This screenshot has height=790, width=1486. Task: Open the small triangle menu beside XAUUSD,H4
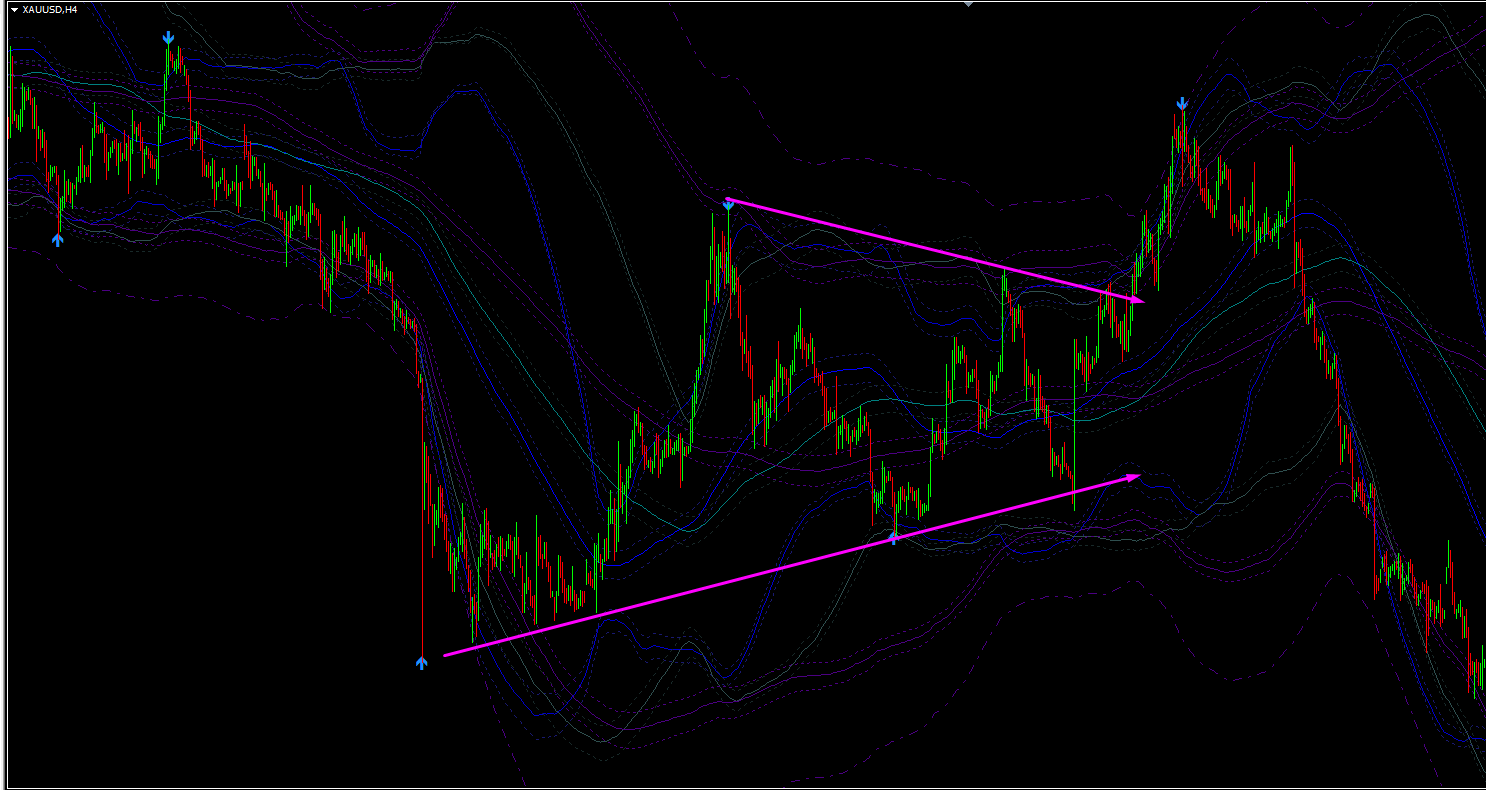(14, 9)
